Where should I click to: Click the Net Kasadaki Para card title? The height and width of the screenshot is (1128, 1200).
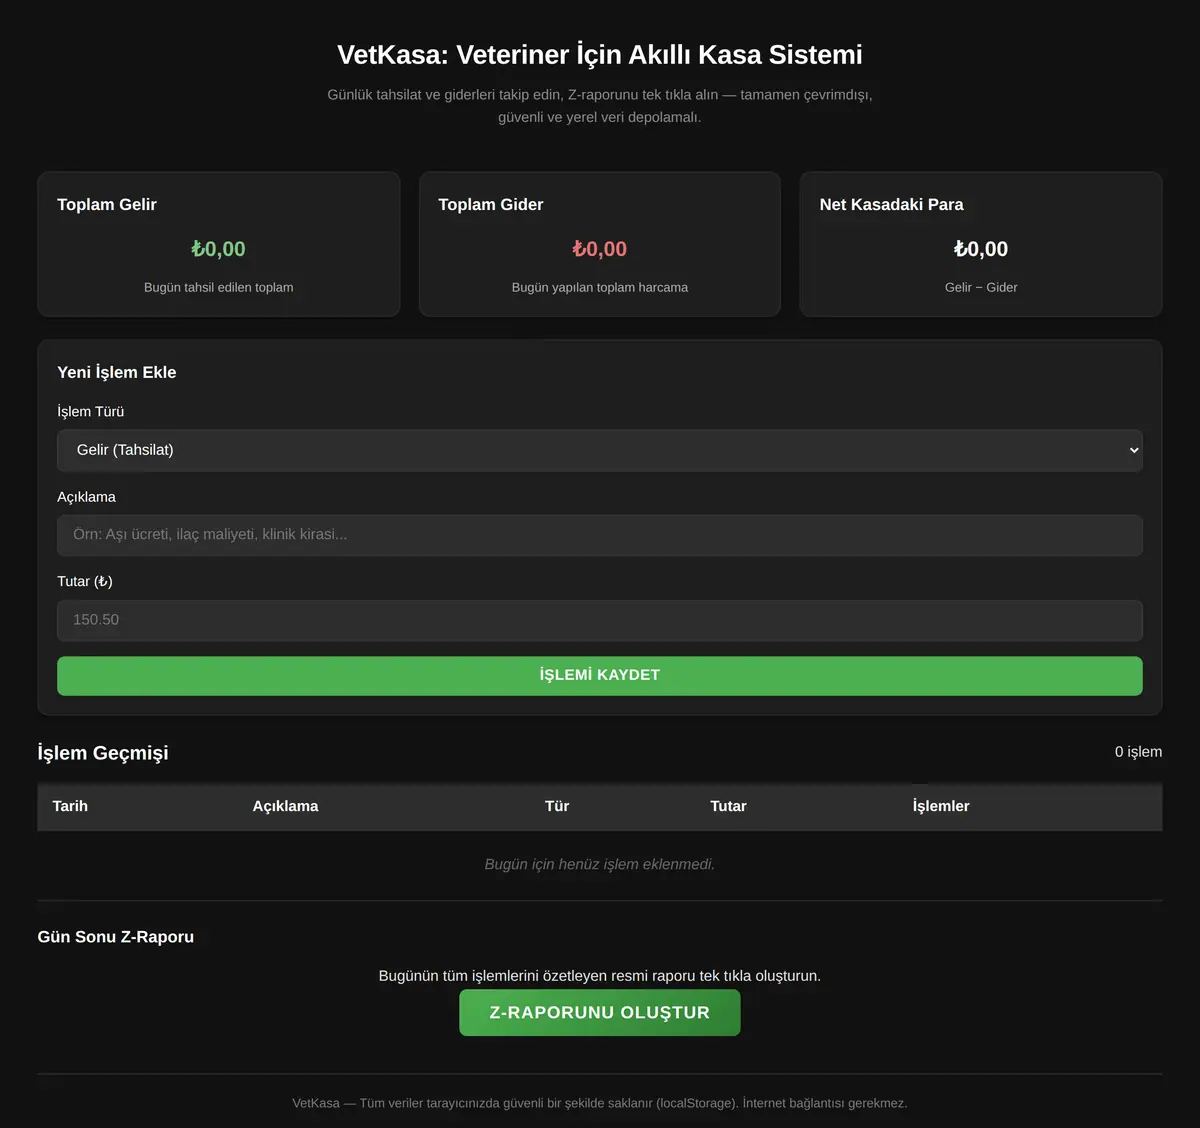tap(892, 205)
